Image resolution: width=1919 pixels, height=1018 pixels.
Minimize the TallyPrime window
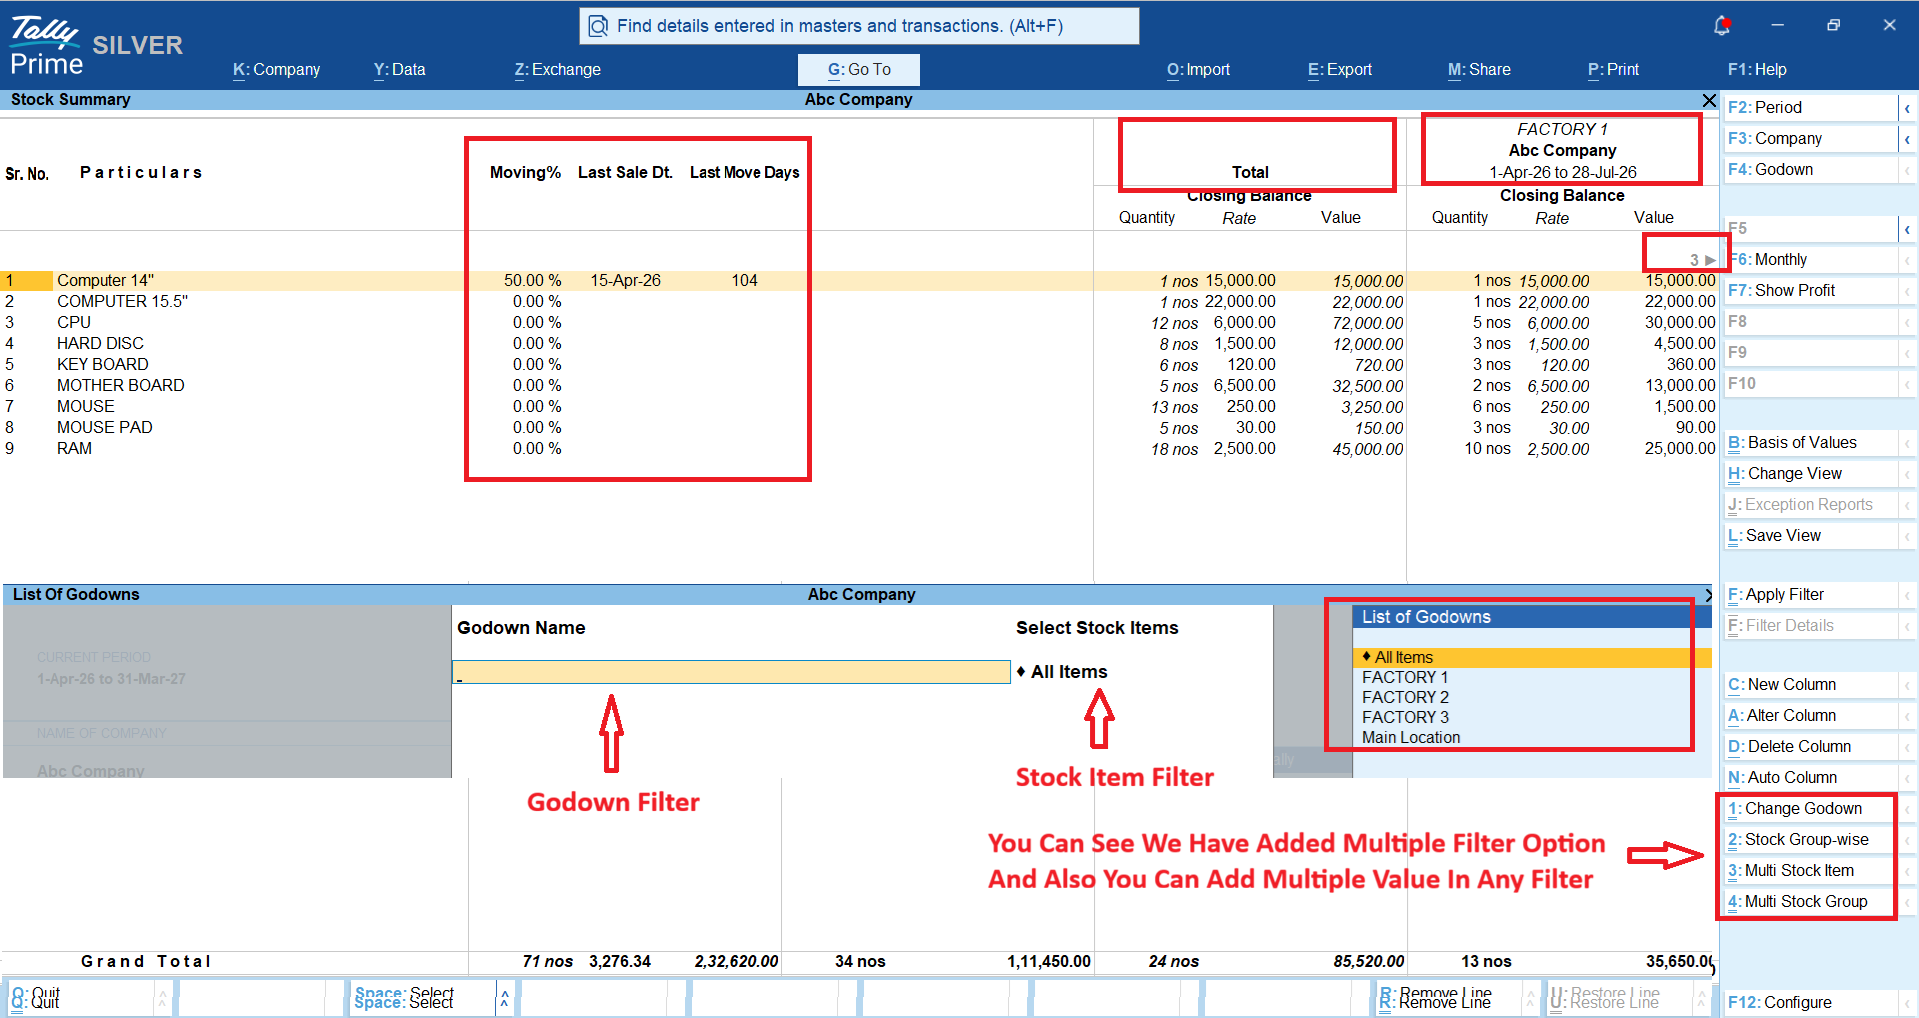click(1777, 25)
